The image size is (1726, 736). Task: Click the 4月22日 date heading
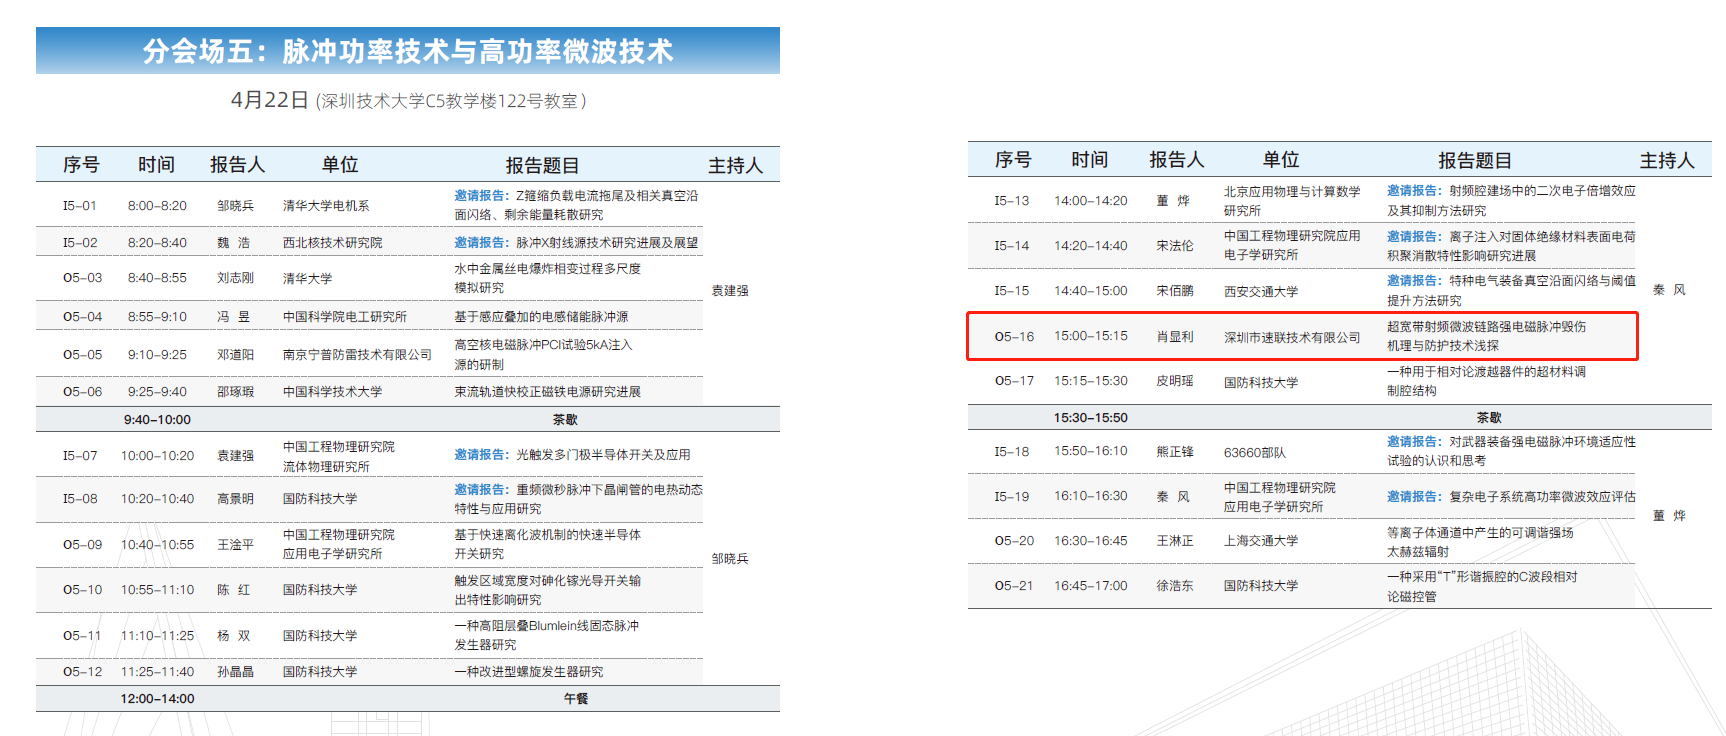[x=269, y=100]
